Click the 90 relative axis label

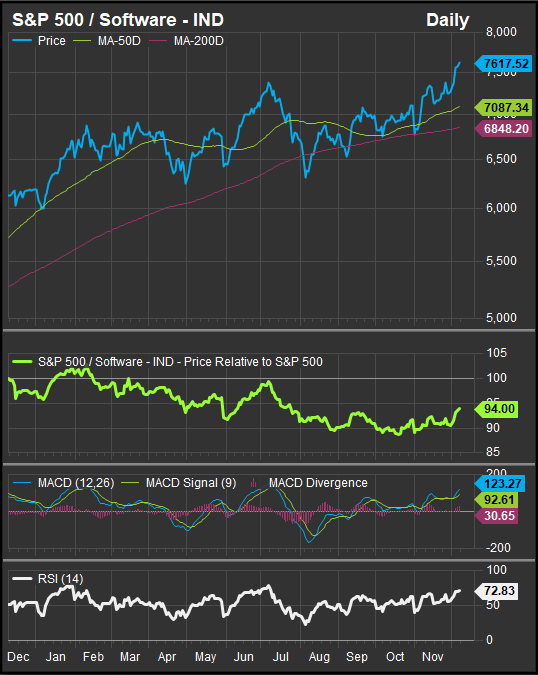(493, 428)
